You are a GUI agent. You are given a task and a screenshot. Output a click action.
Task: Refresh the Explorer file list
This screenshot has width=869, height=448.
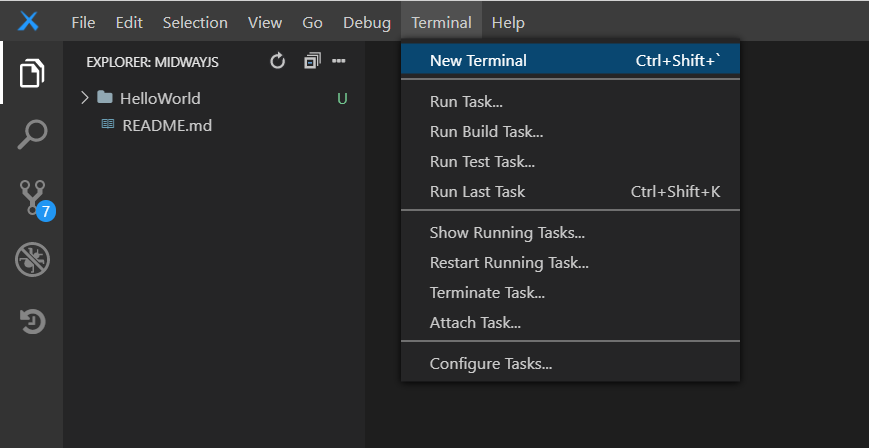point(278,62)
